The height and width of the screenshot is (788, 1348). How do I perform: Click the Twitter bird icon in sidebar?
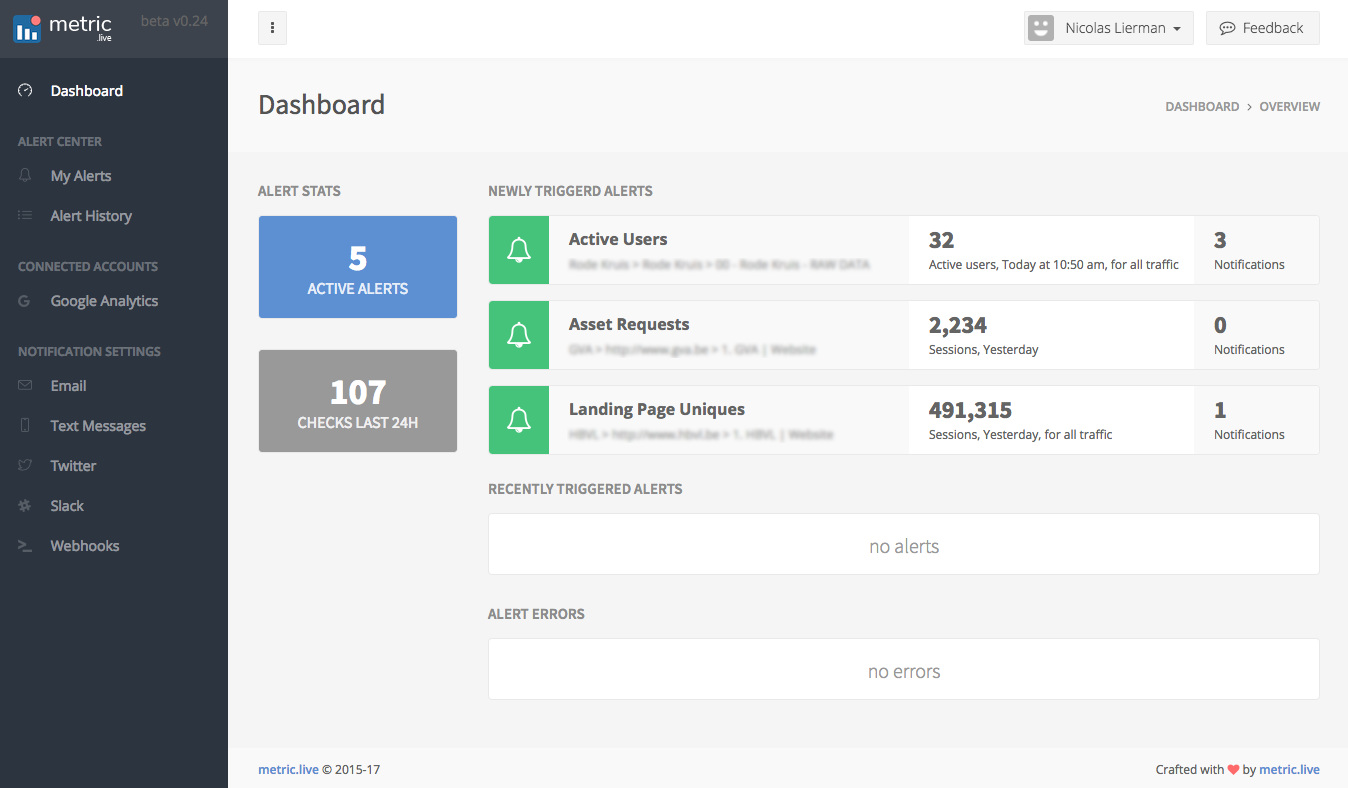[x=26, y=466]
